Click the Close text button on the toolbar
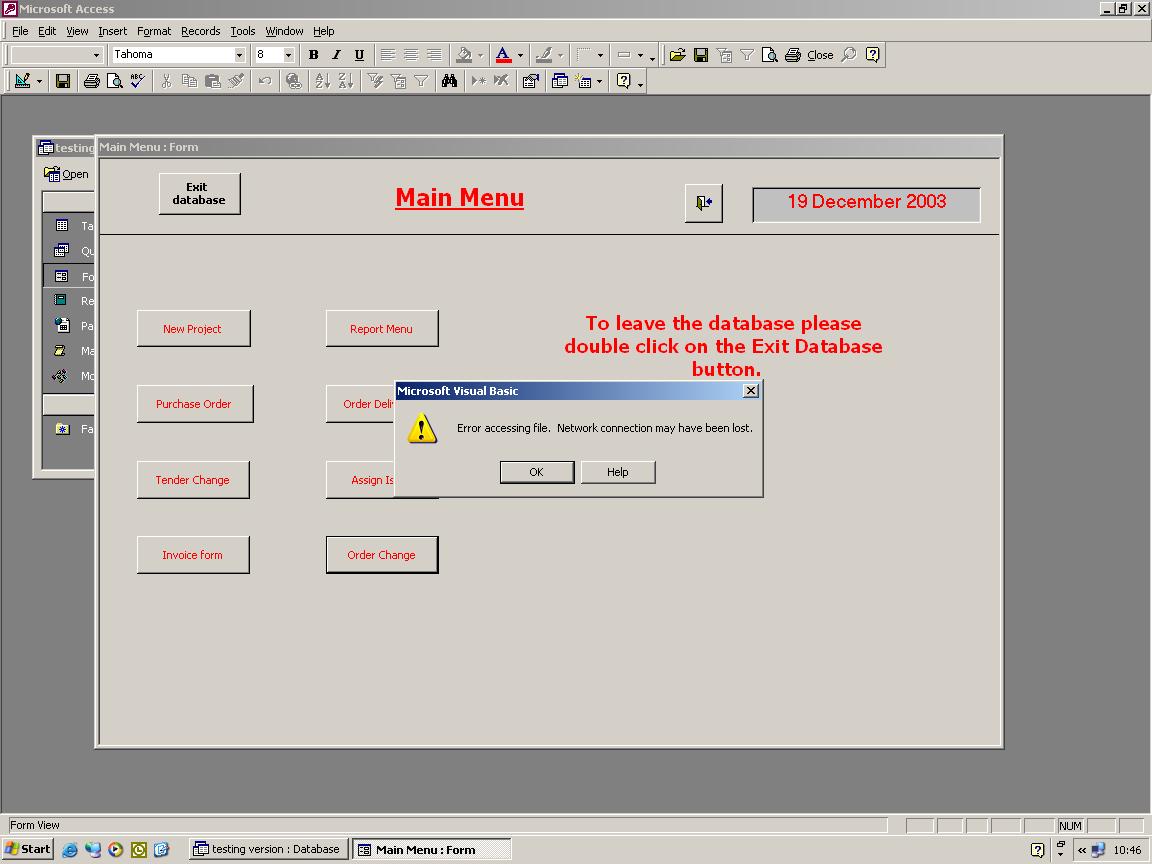 tap(820, 54)
